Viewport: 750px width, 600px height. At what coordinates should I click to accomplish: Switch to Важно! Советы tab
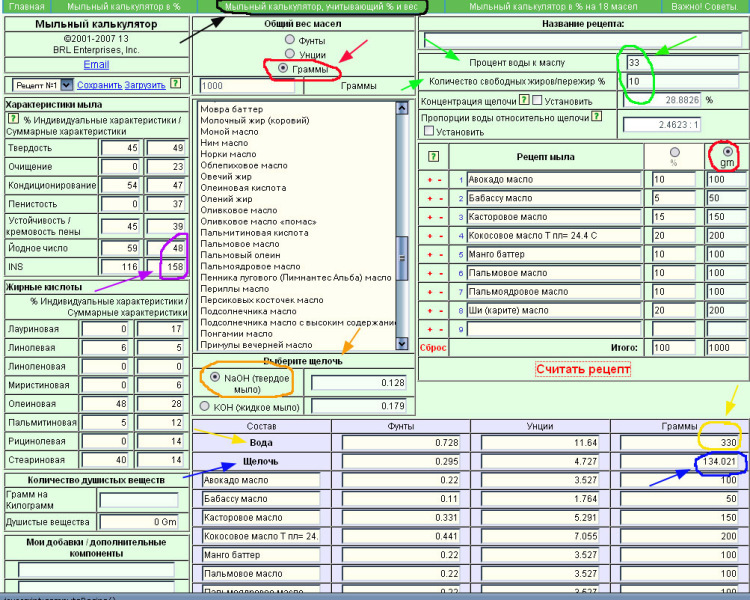point(704,7)
